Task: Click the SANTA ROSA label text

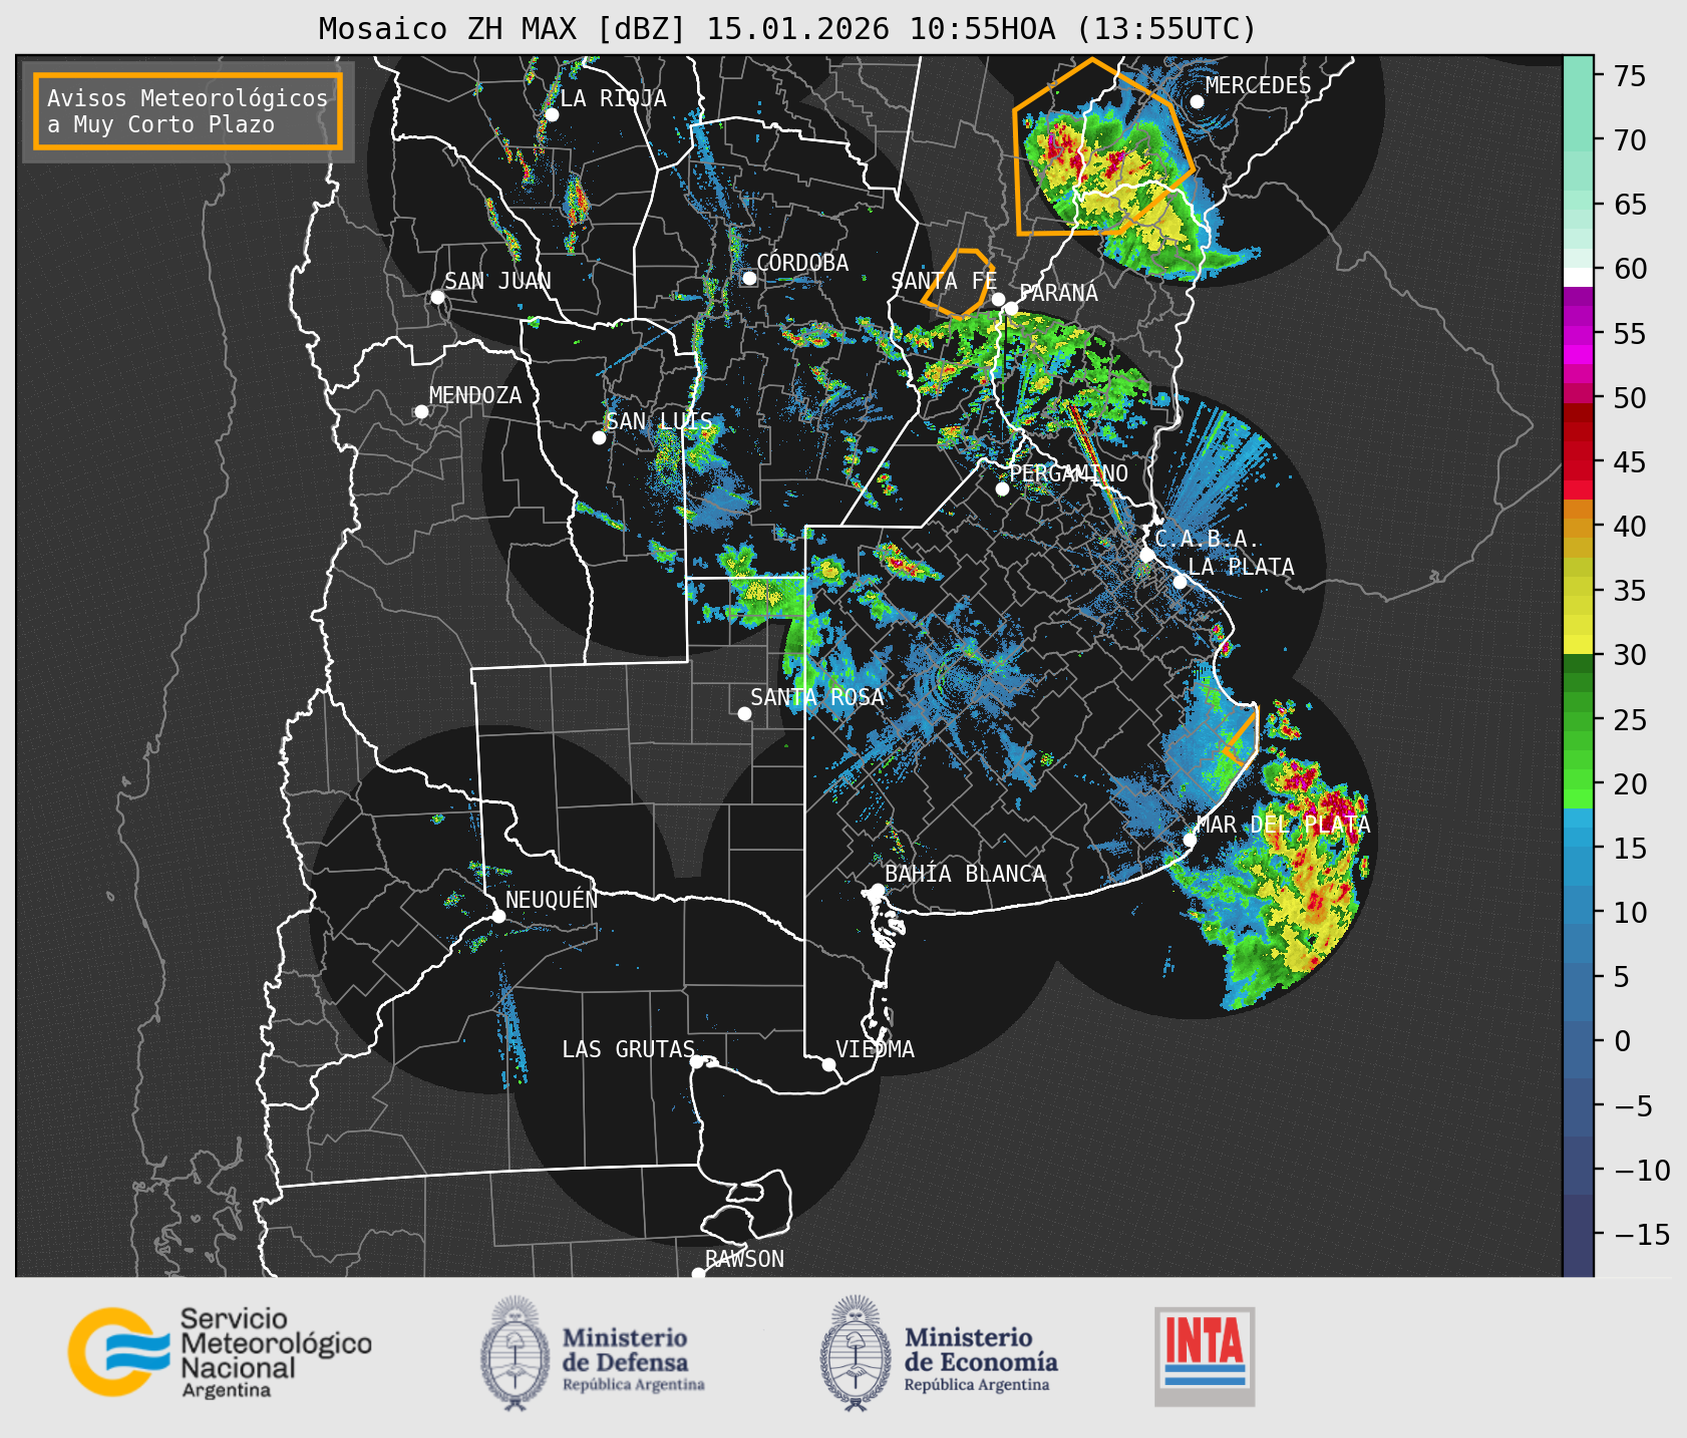Action: 817,697
